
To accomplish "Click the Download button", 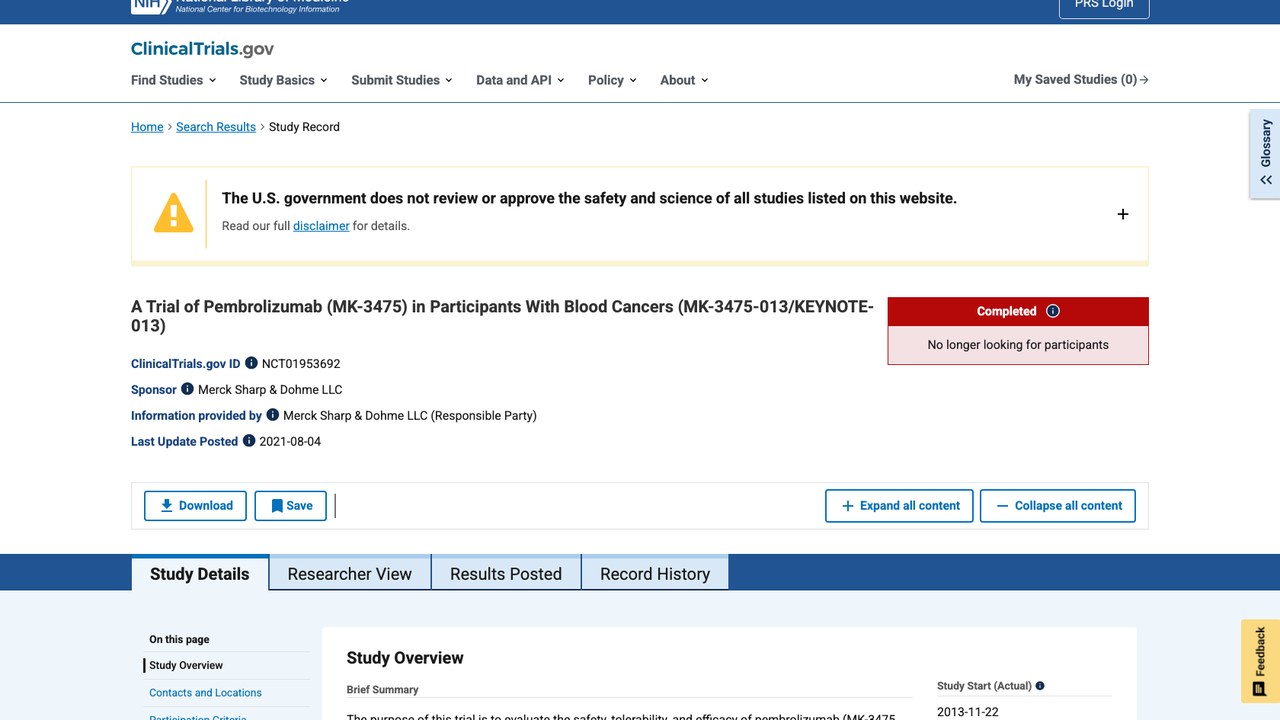I will (195, 506).
